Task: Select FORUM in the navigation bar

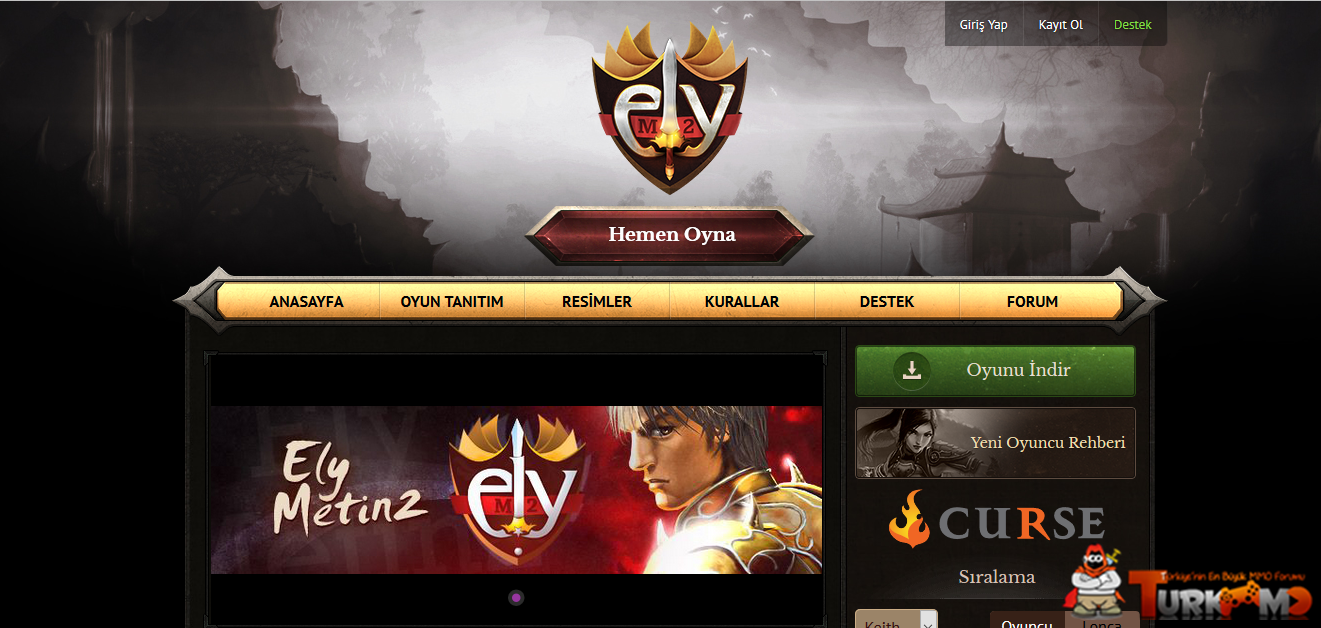Action: click(1032, 301)
